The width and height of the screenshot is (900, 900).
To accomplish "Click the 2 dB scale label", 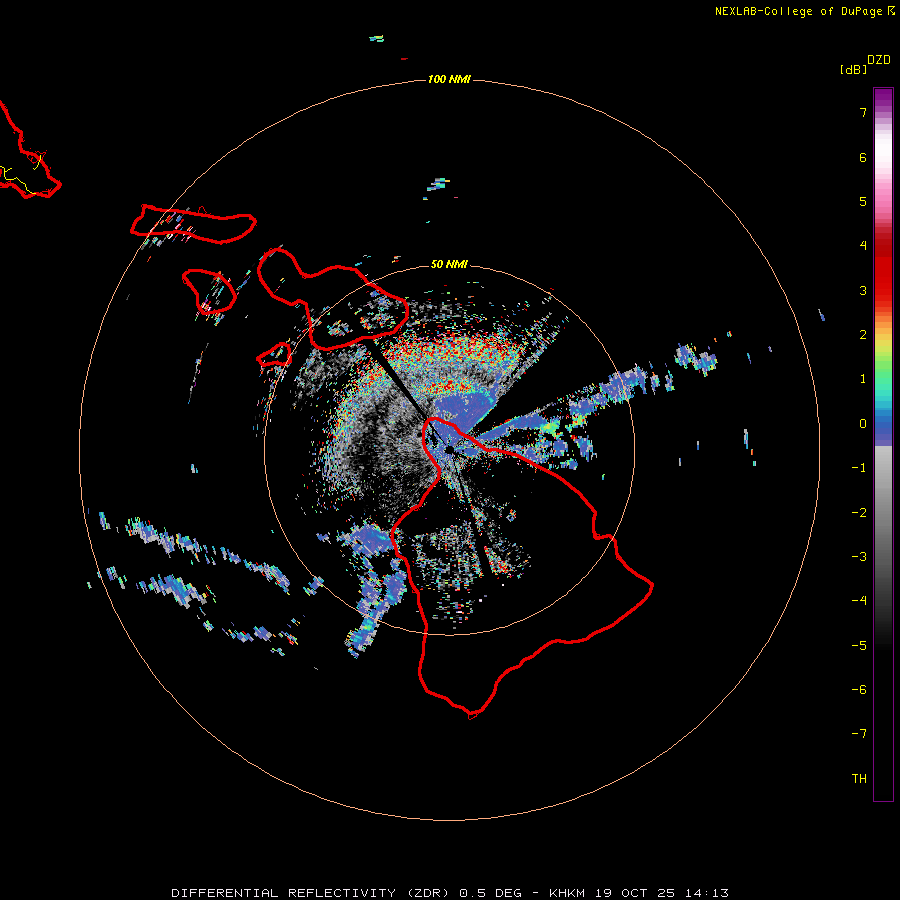I will (x=863, y=335).
